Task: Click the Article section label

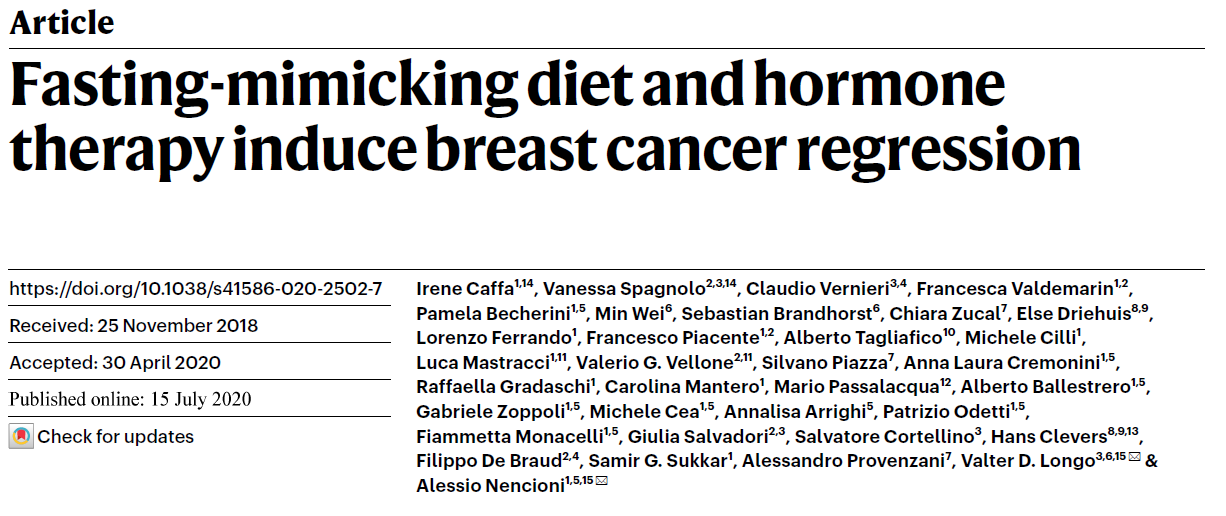Action: (62, 22)
